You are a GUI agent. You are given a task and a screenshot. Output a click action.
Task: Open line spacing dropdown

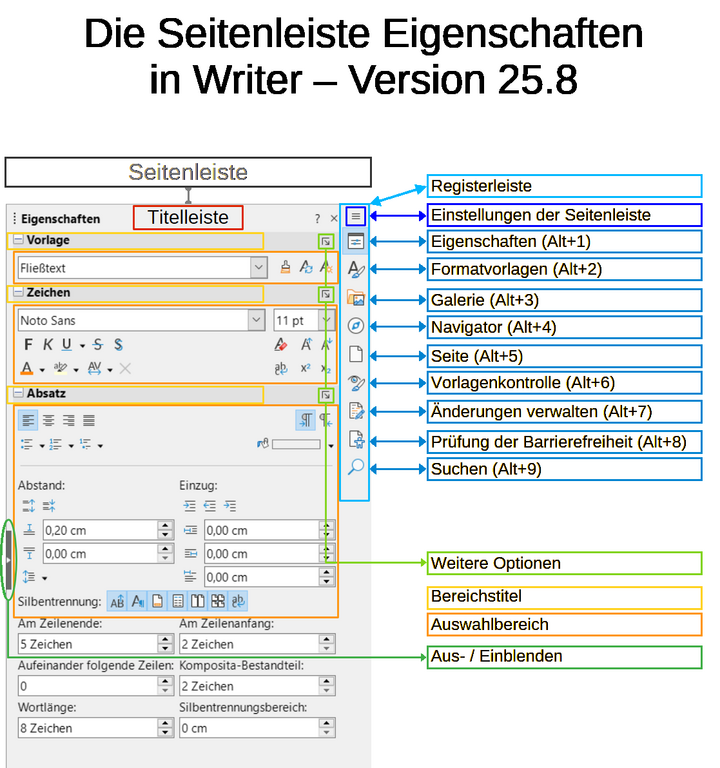45,578
